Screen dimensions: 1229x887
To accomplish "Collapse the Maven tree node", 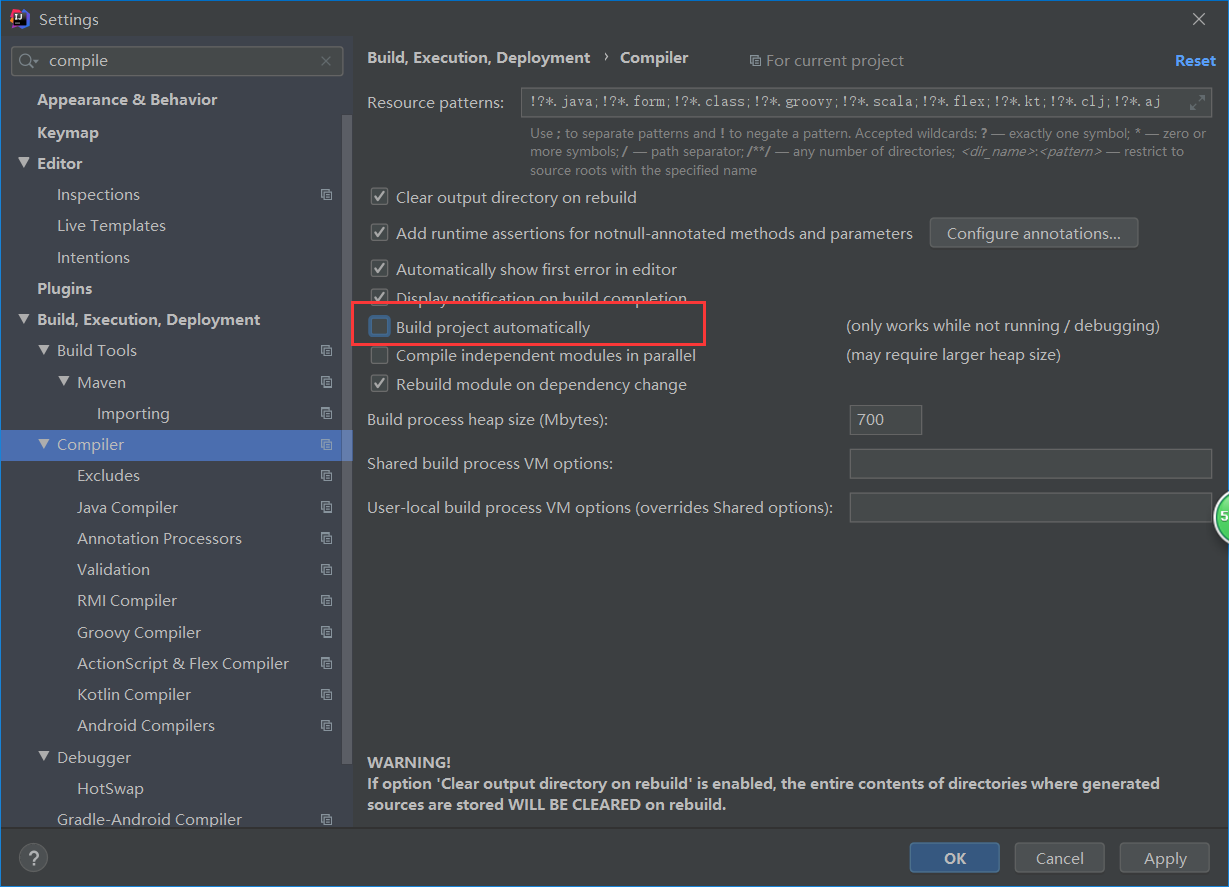I will pos(64,382).
